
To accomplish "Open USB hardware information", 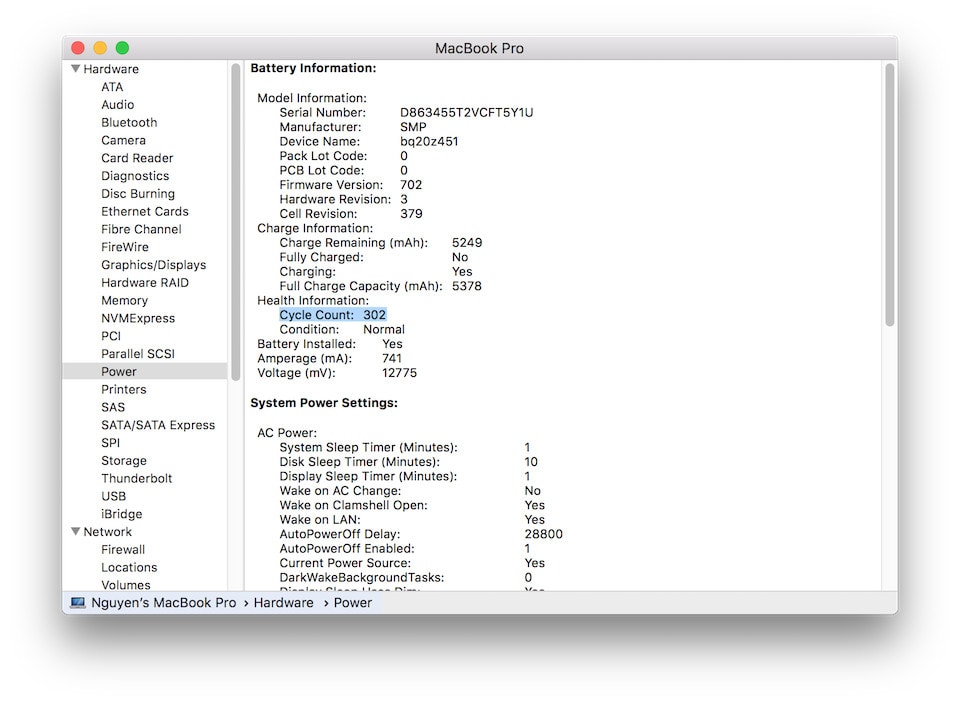I will [113, 496].
